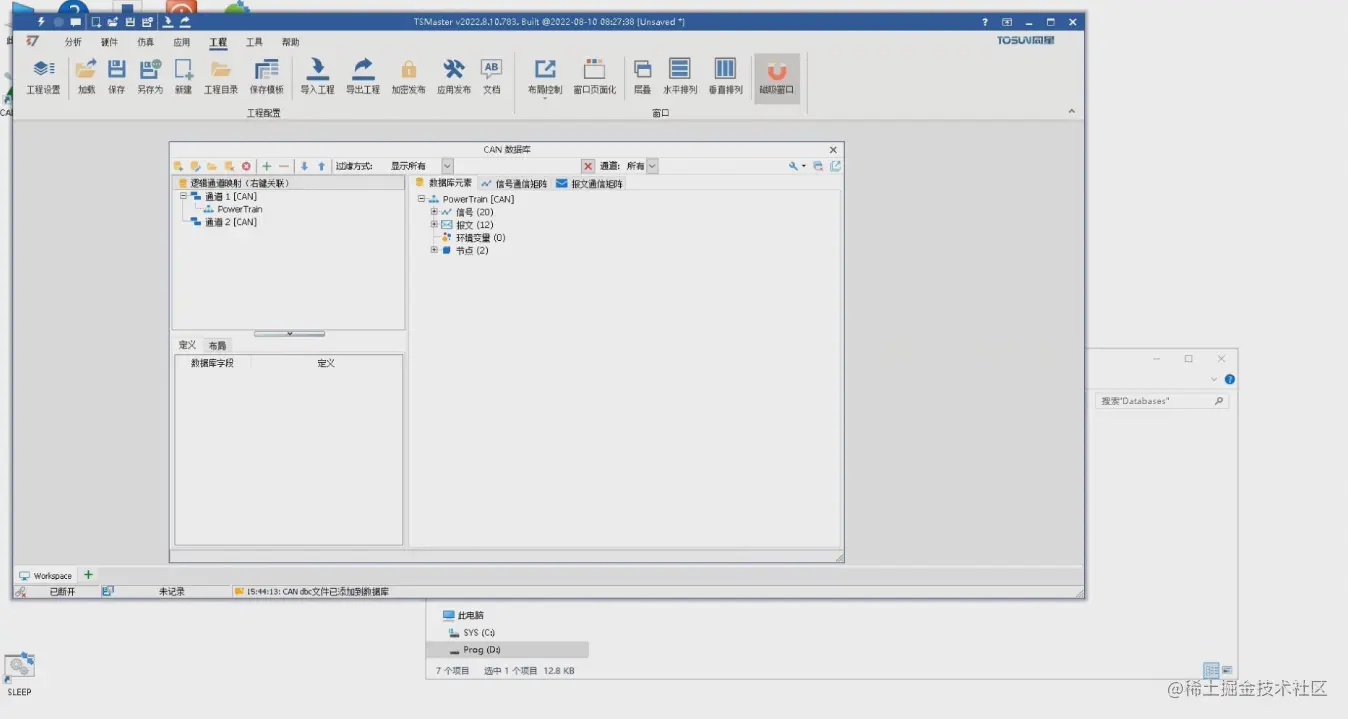Switch to 报文通信矩阵 tab
This screenshot has width=1348, height=719.
click(x=590, y=184)
